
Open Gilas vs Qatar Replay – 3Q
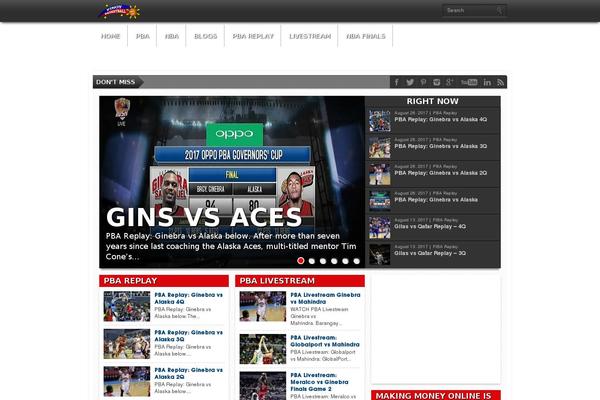point(430,253)
